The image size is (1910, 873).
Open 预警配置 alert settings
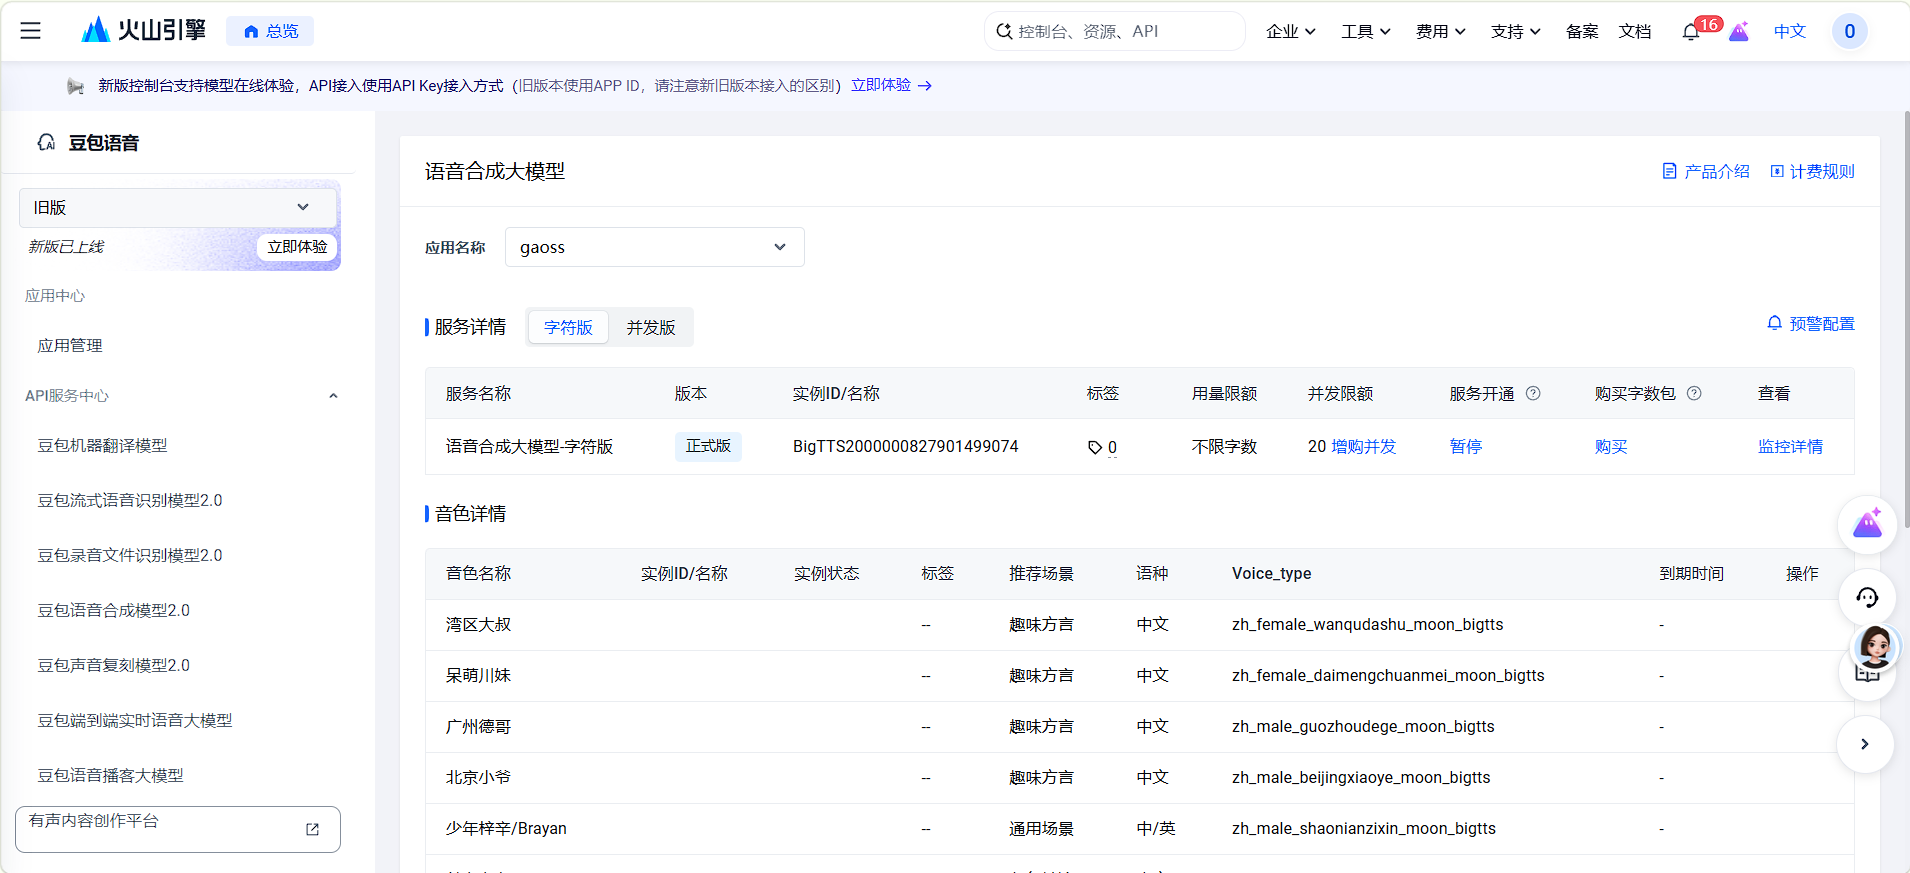point(1811,323)
